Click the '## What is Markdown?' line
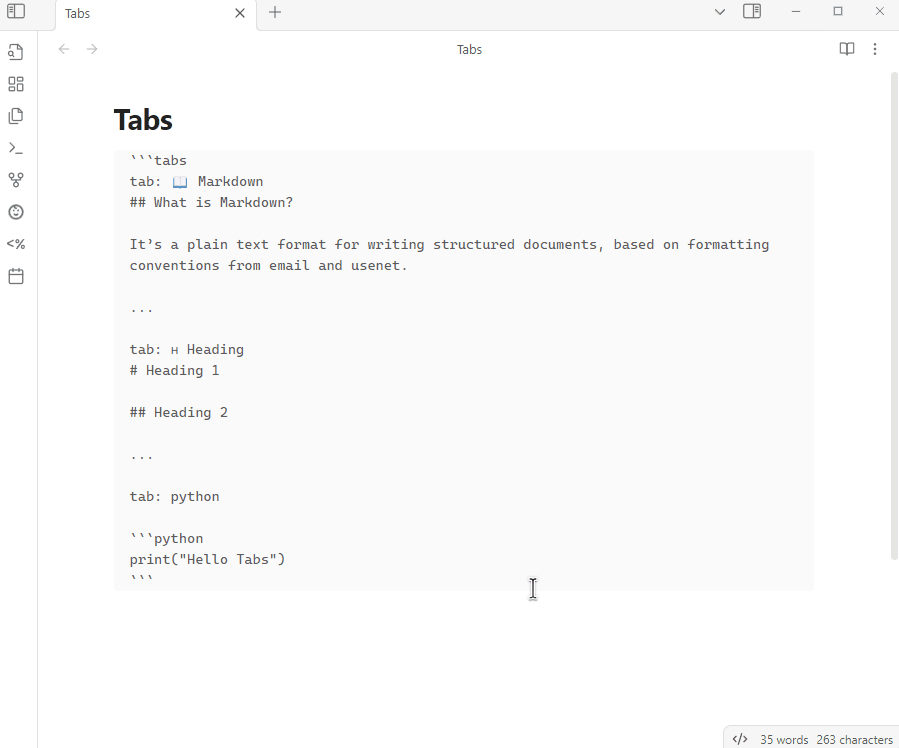 pos(211,203)
